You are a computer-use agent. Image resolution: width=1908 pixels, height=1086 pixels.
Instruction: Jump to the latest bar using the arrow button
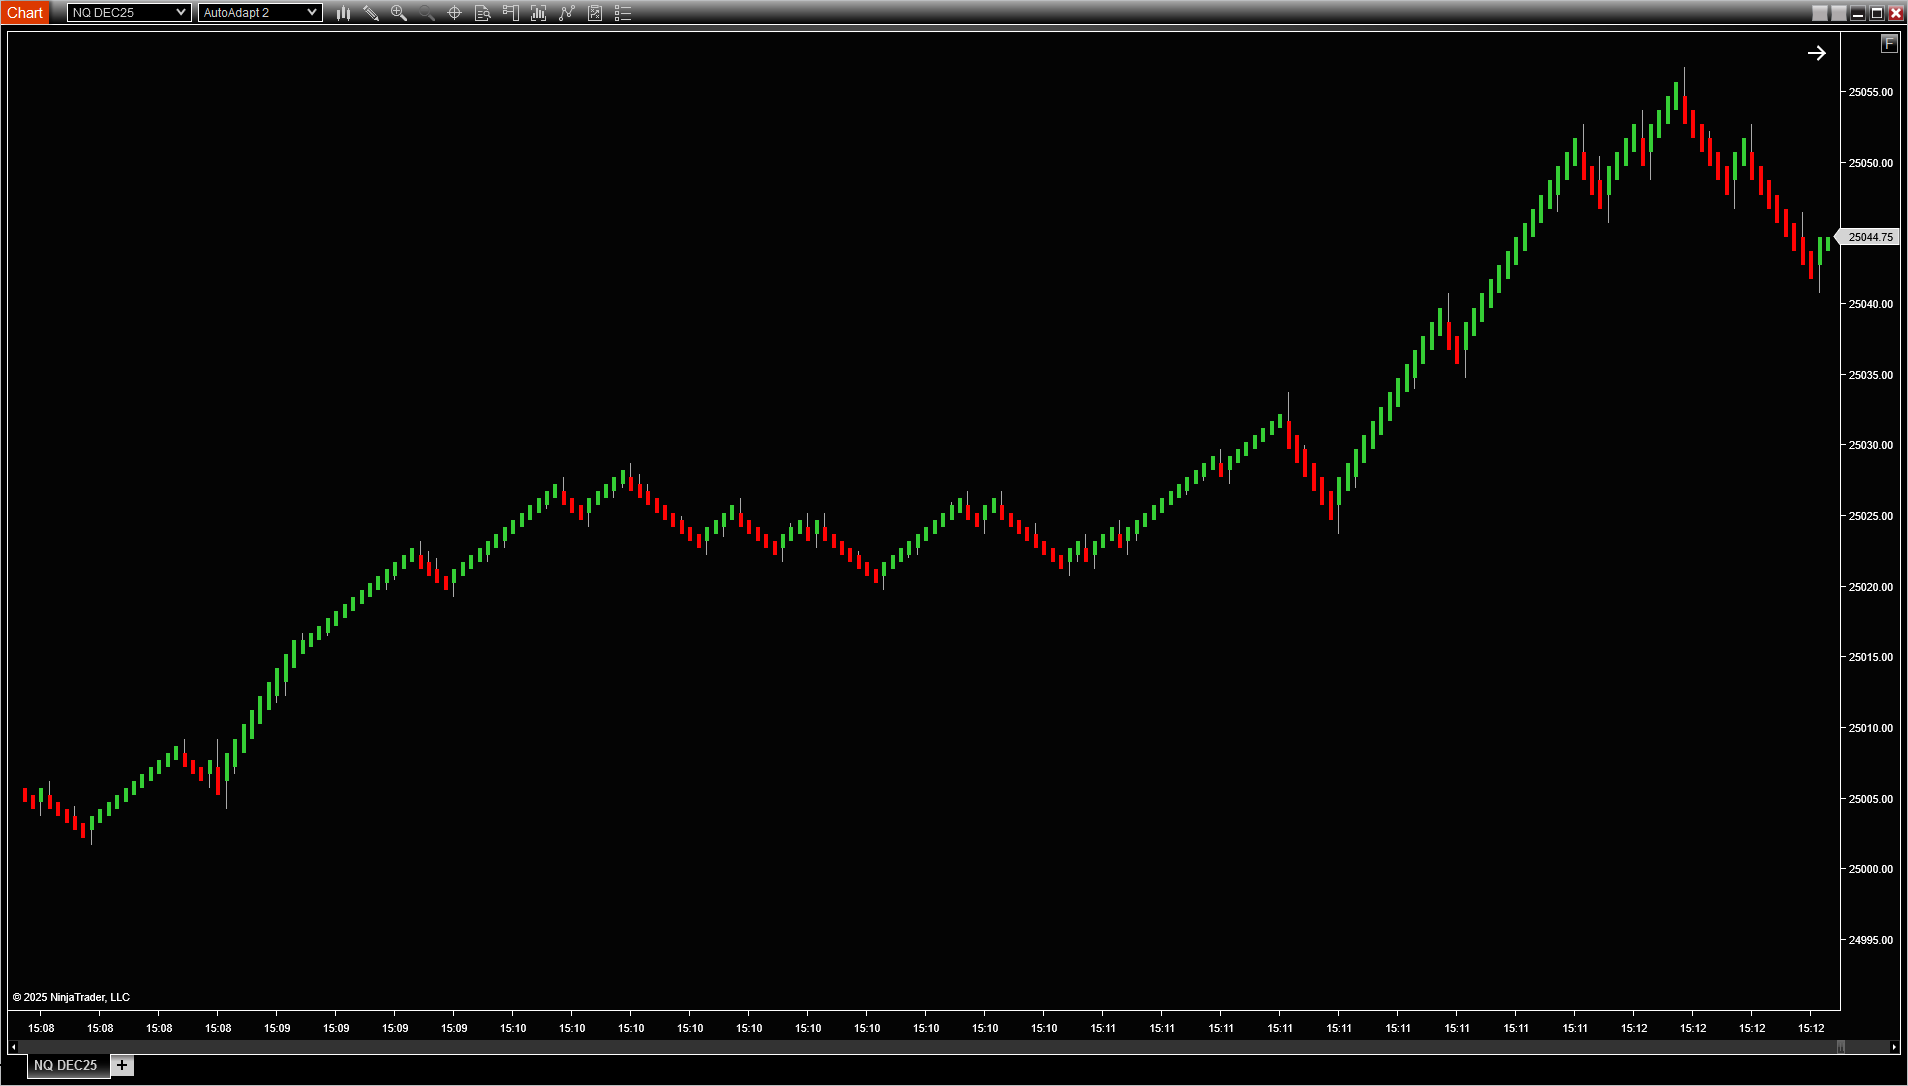pos(1816,53)
